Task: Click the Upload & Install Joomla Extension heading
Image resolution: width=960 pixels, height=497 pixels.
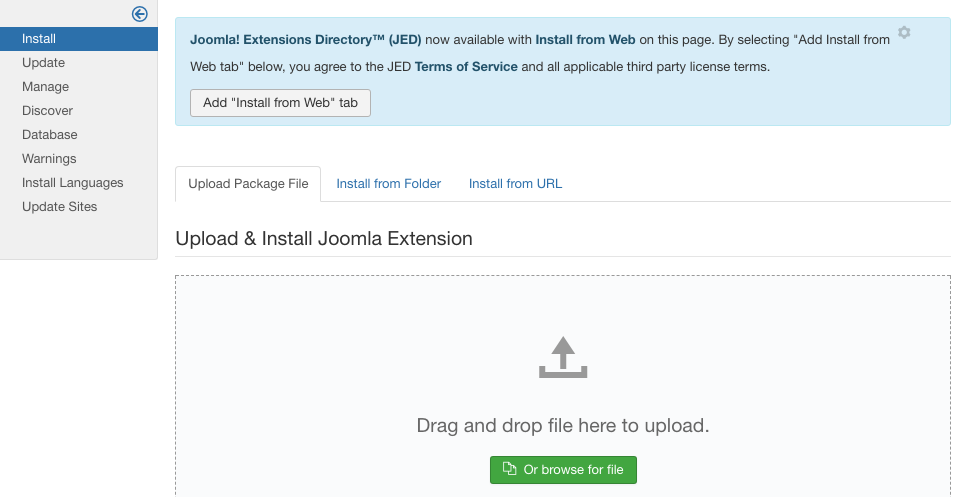Action: 324,238
